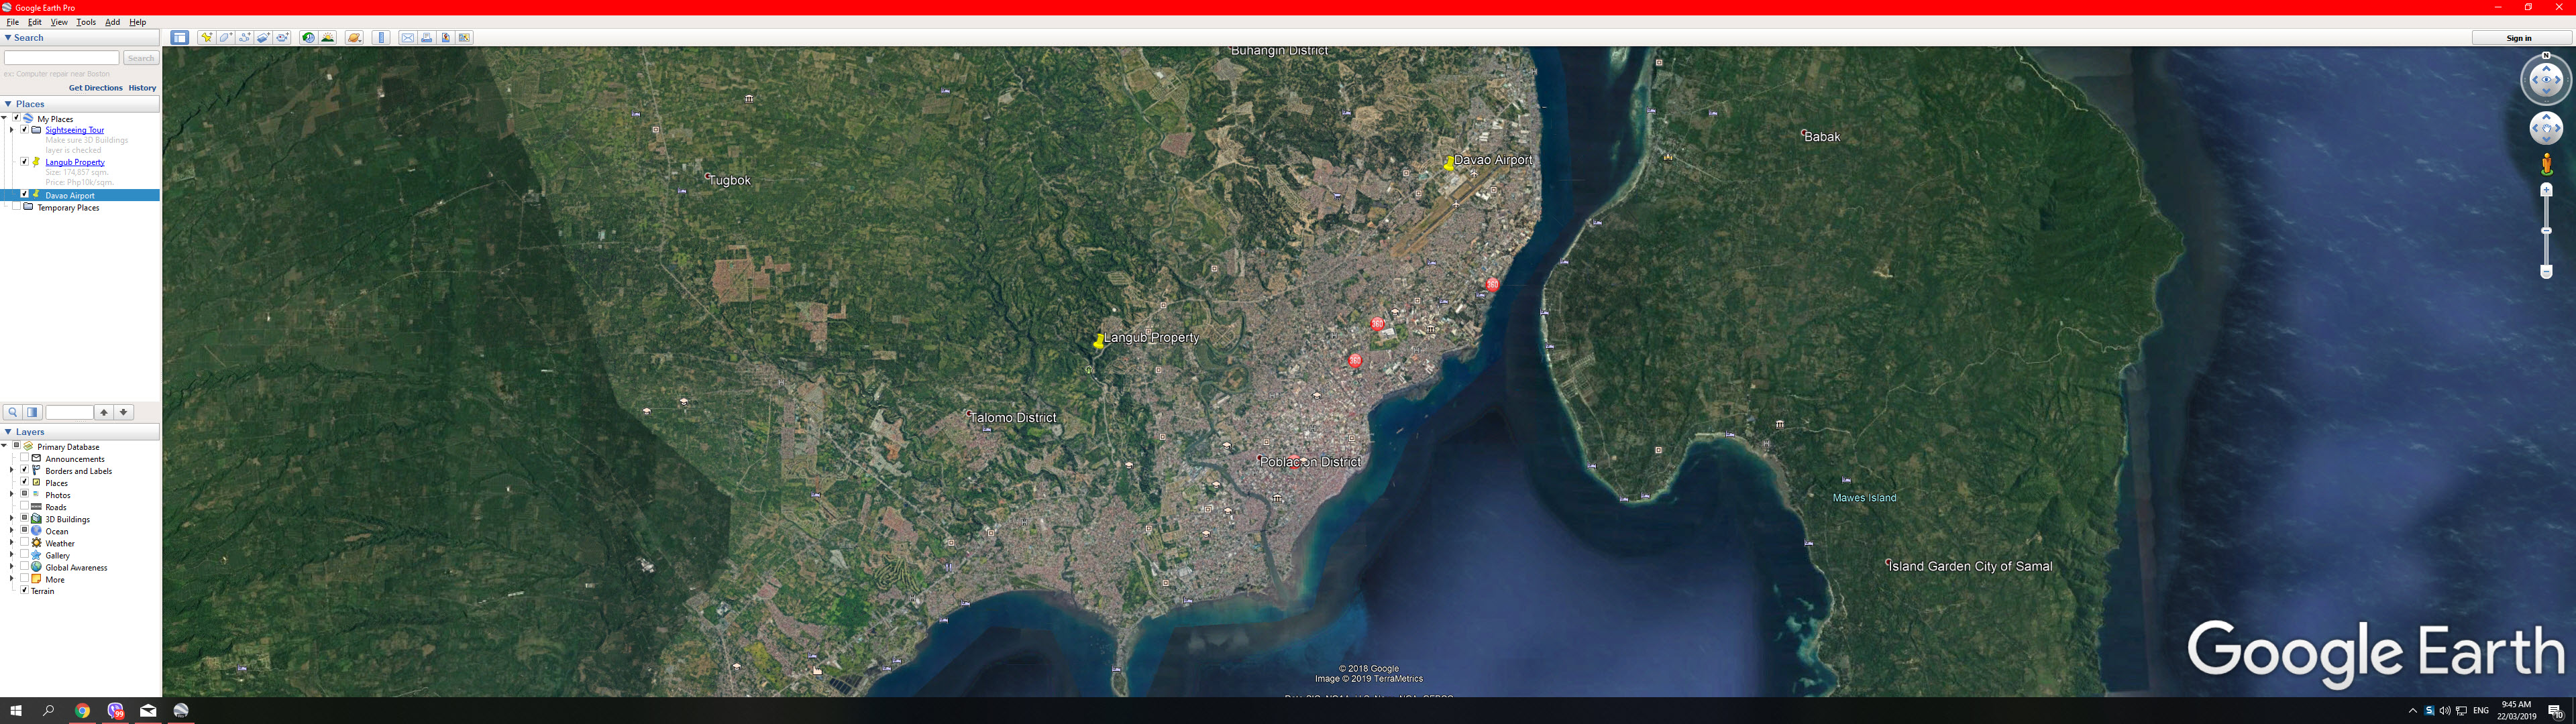Click the Look joystick eye control
The height and width of the screenshot is (724, 2576).
[x=2546, y=81]
